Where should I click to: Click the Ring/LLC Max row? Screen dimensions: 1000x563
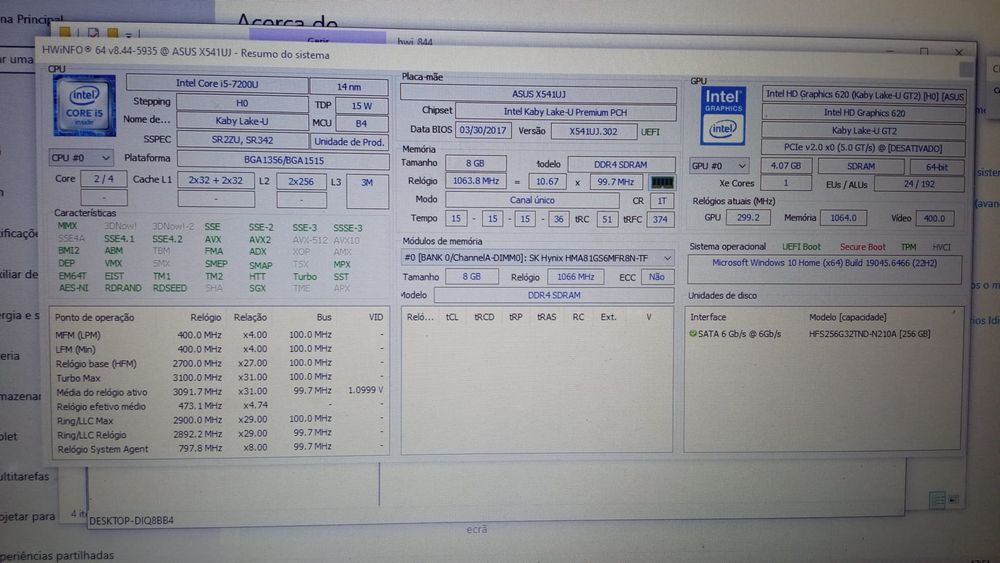[219, 420]
